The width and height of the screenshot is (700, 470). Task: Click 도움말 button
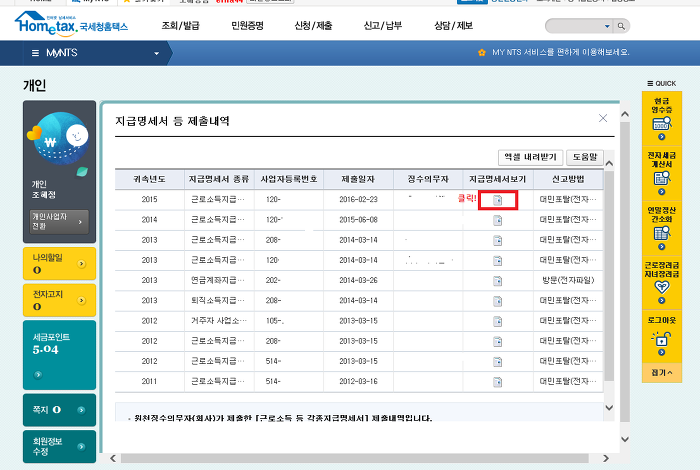click(x=585, y=157)
